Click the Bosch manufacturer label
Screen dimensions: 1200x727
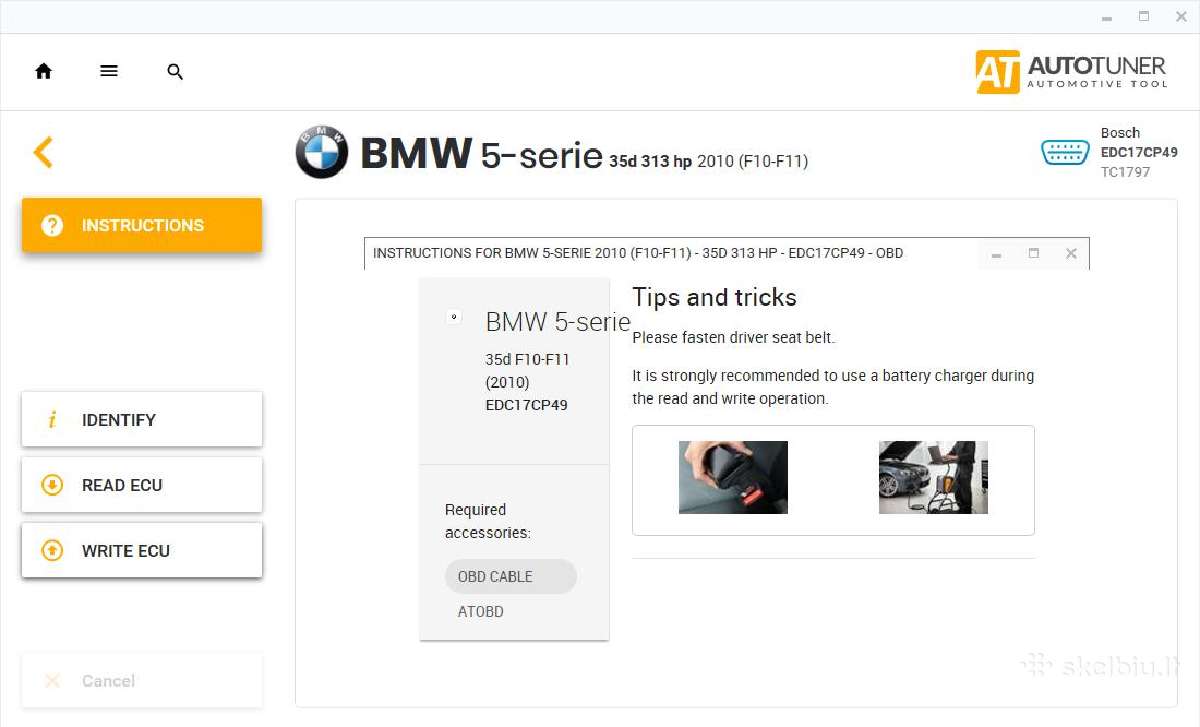[1120, 132]
